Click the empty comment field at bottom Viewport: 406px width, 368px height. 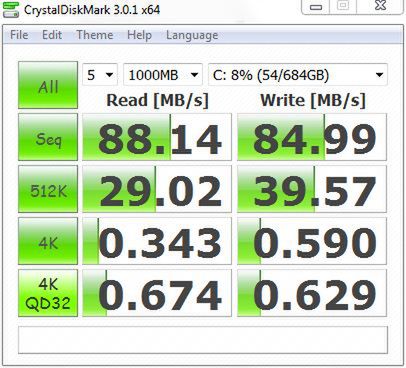(x=203, y=340)
